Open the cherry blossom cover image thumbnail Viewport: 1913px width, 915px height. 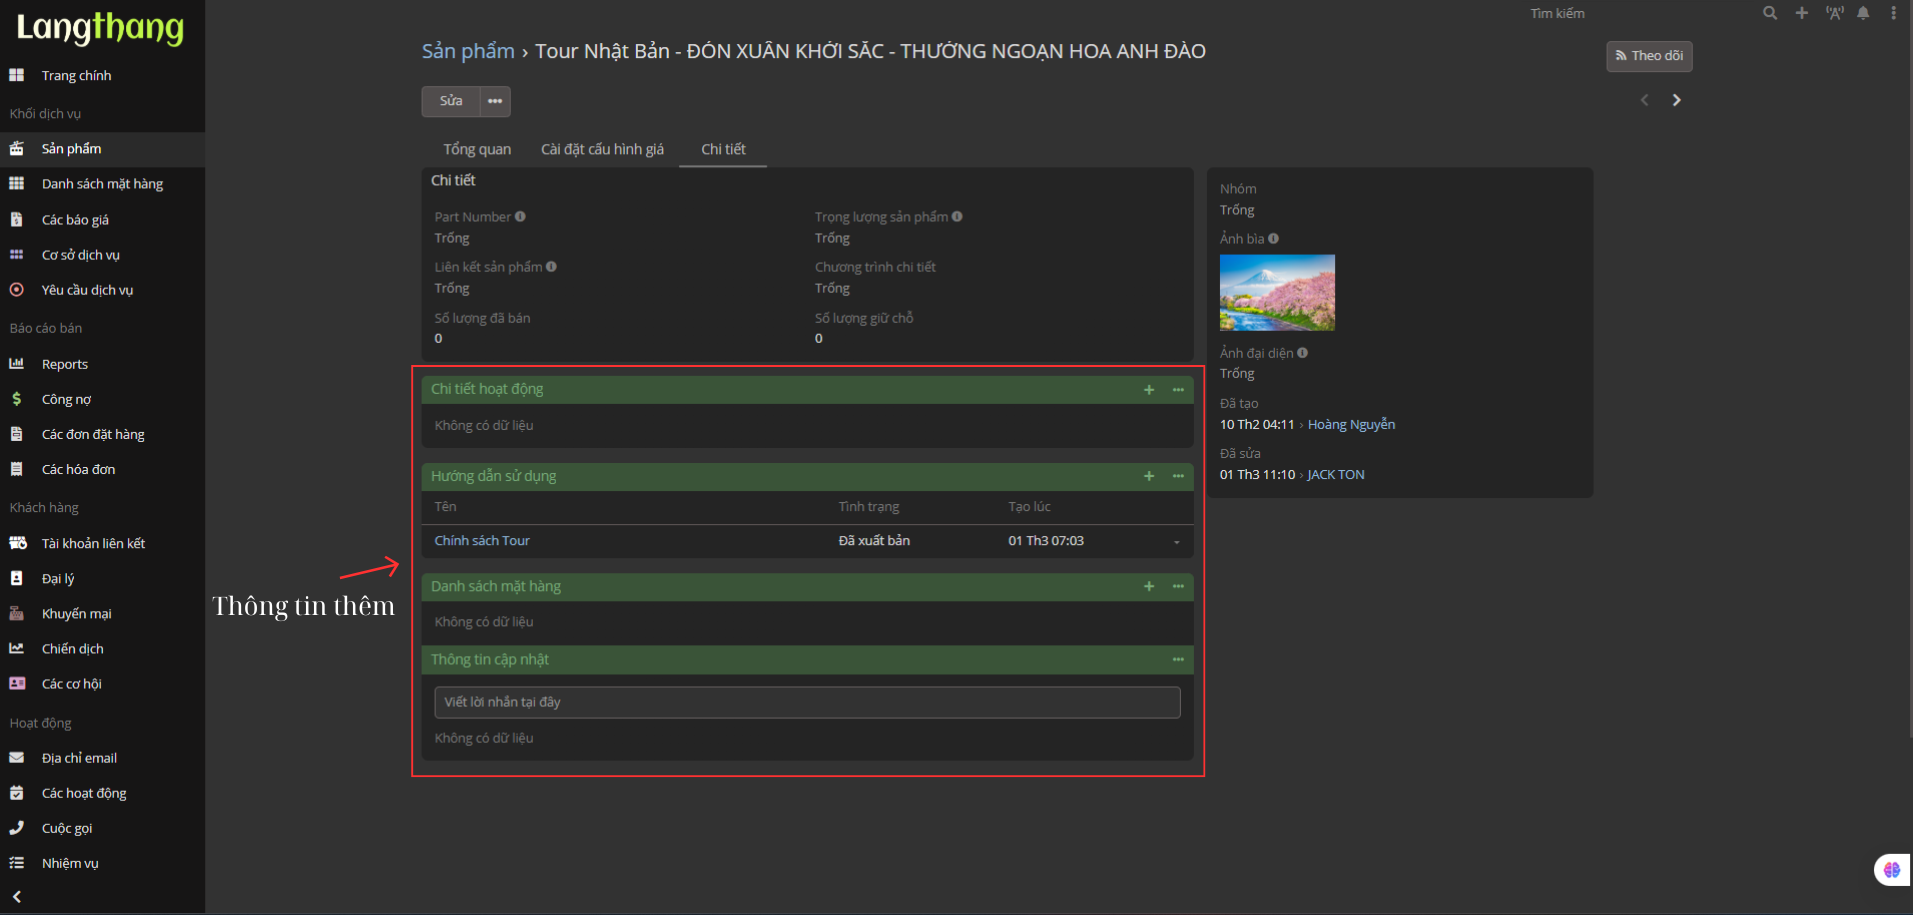point(1277,293)
